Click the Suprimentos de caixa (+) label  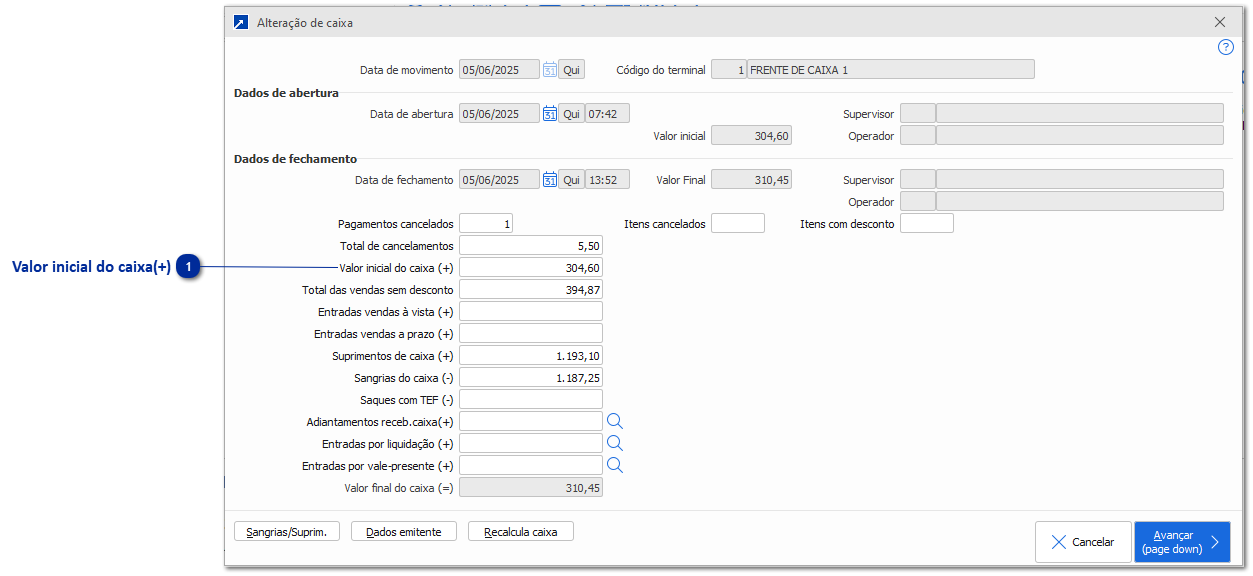tap(393, 356)
